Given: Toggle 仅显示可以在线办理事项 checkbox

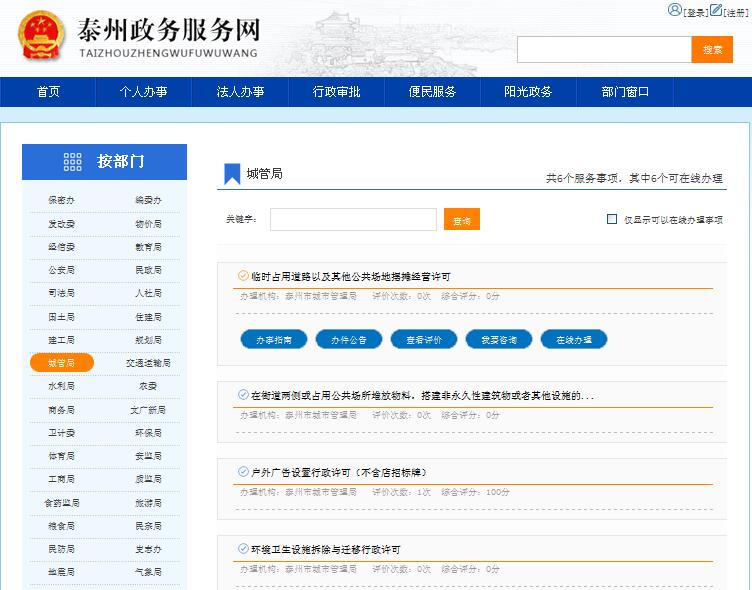Looking at the screenshot, I should point(612,220).
